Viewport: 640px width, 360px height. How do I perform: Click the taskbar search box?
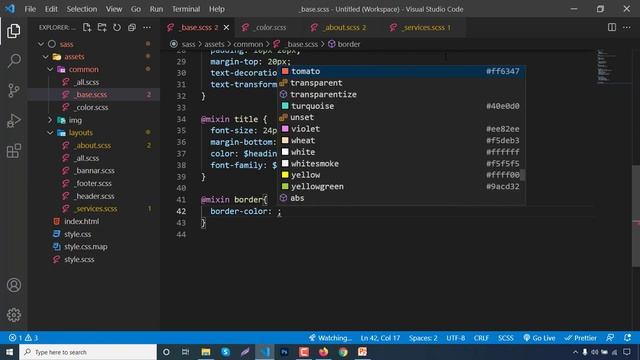[88, 352]
